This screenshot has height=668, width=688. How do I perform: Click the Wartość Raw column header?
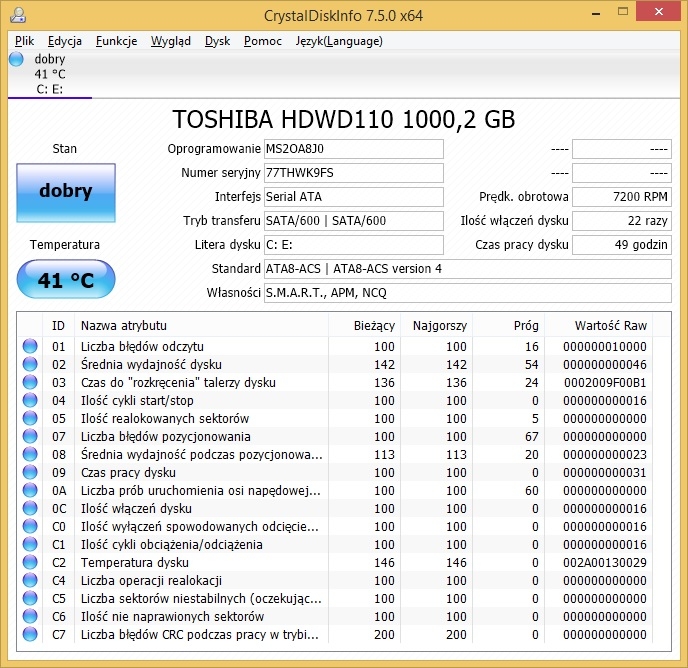point(598,325)
